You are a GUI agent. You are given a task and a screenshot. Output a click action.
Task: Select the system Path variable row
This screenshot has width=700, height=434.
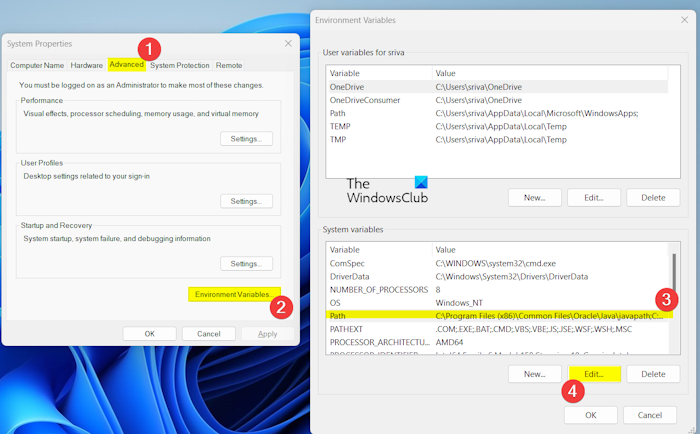(x=497, y=316)
